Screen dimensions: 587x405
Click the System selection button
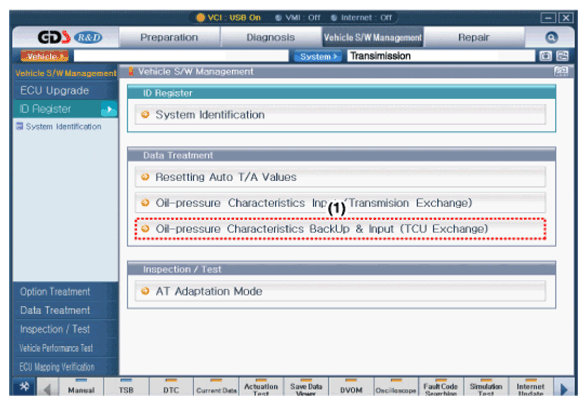point(318,56)
